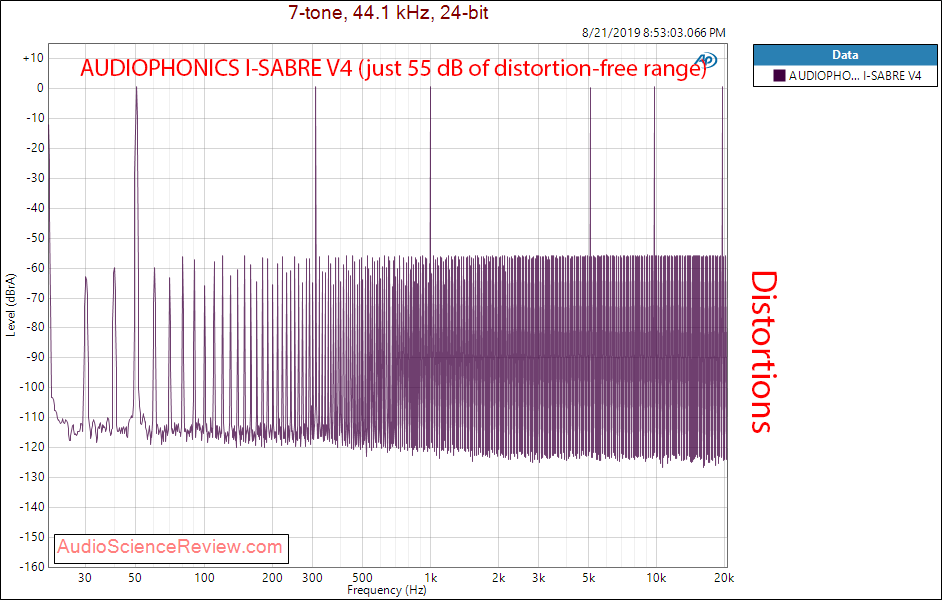
Task: Click the "100" frequency axis label
Action: (x=204, y=578)
